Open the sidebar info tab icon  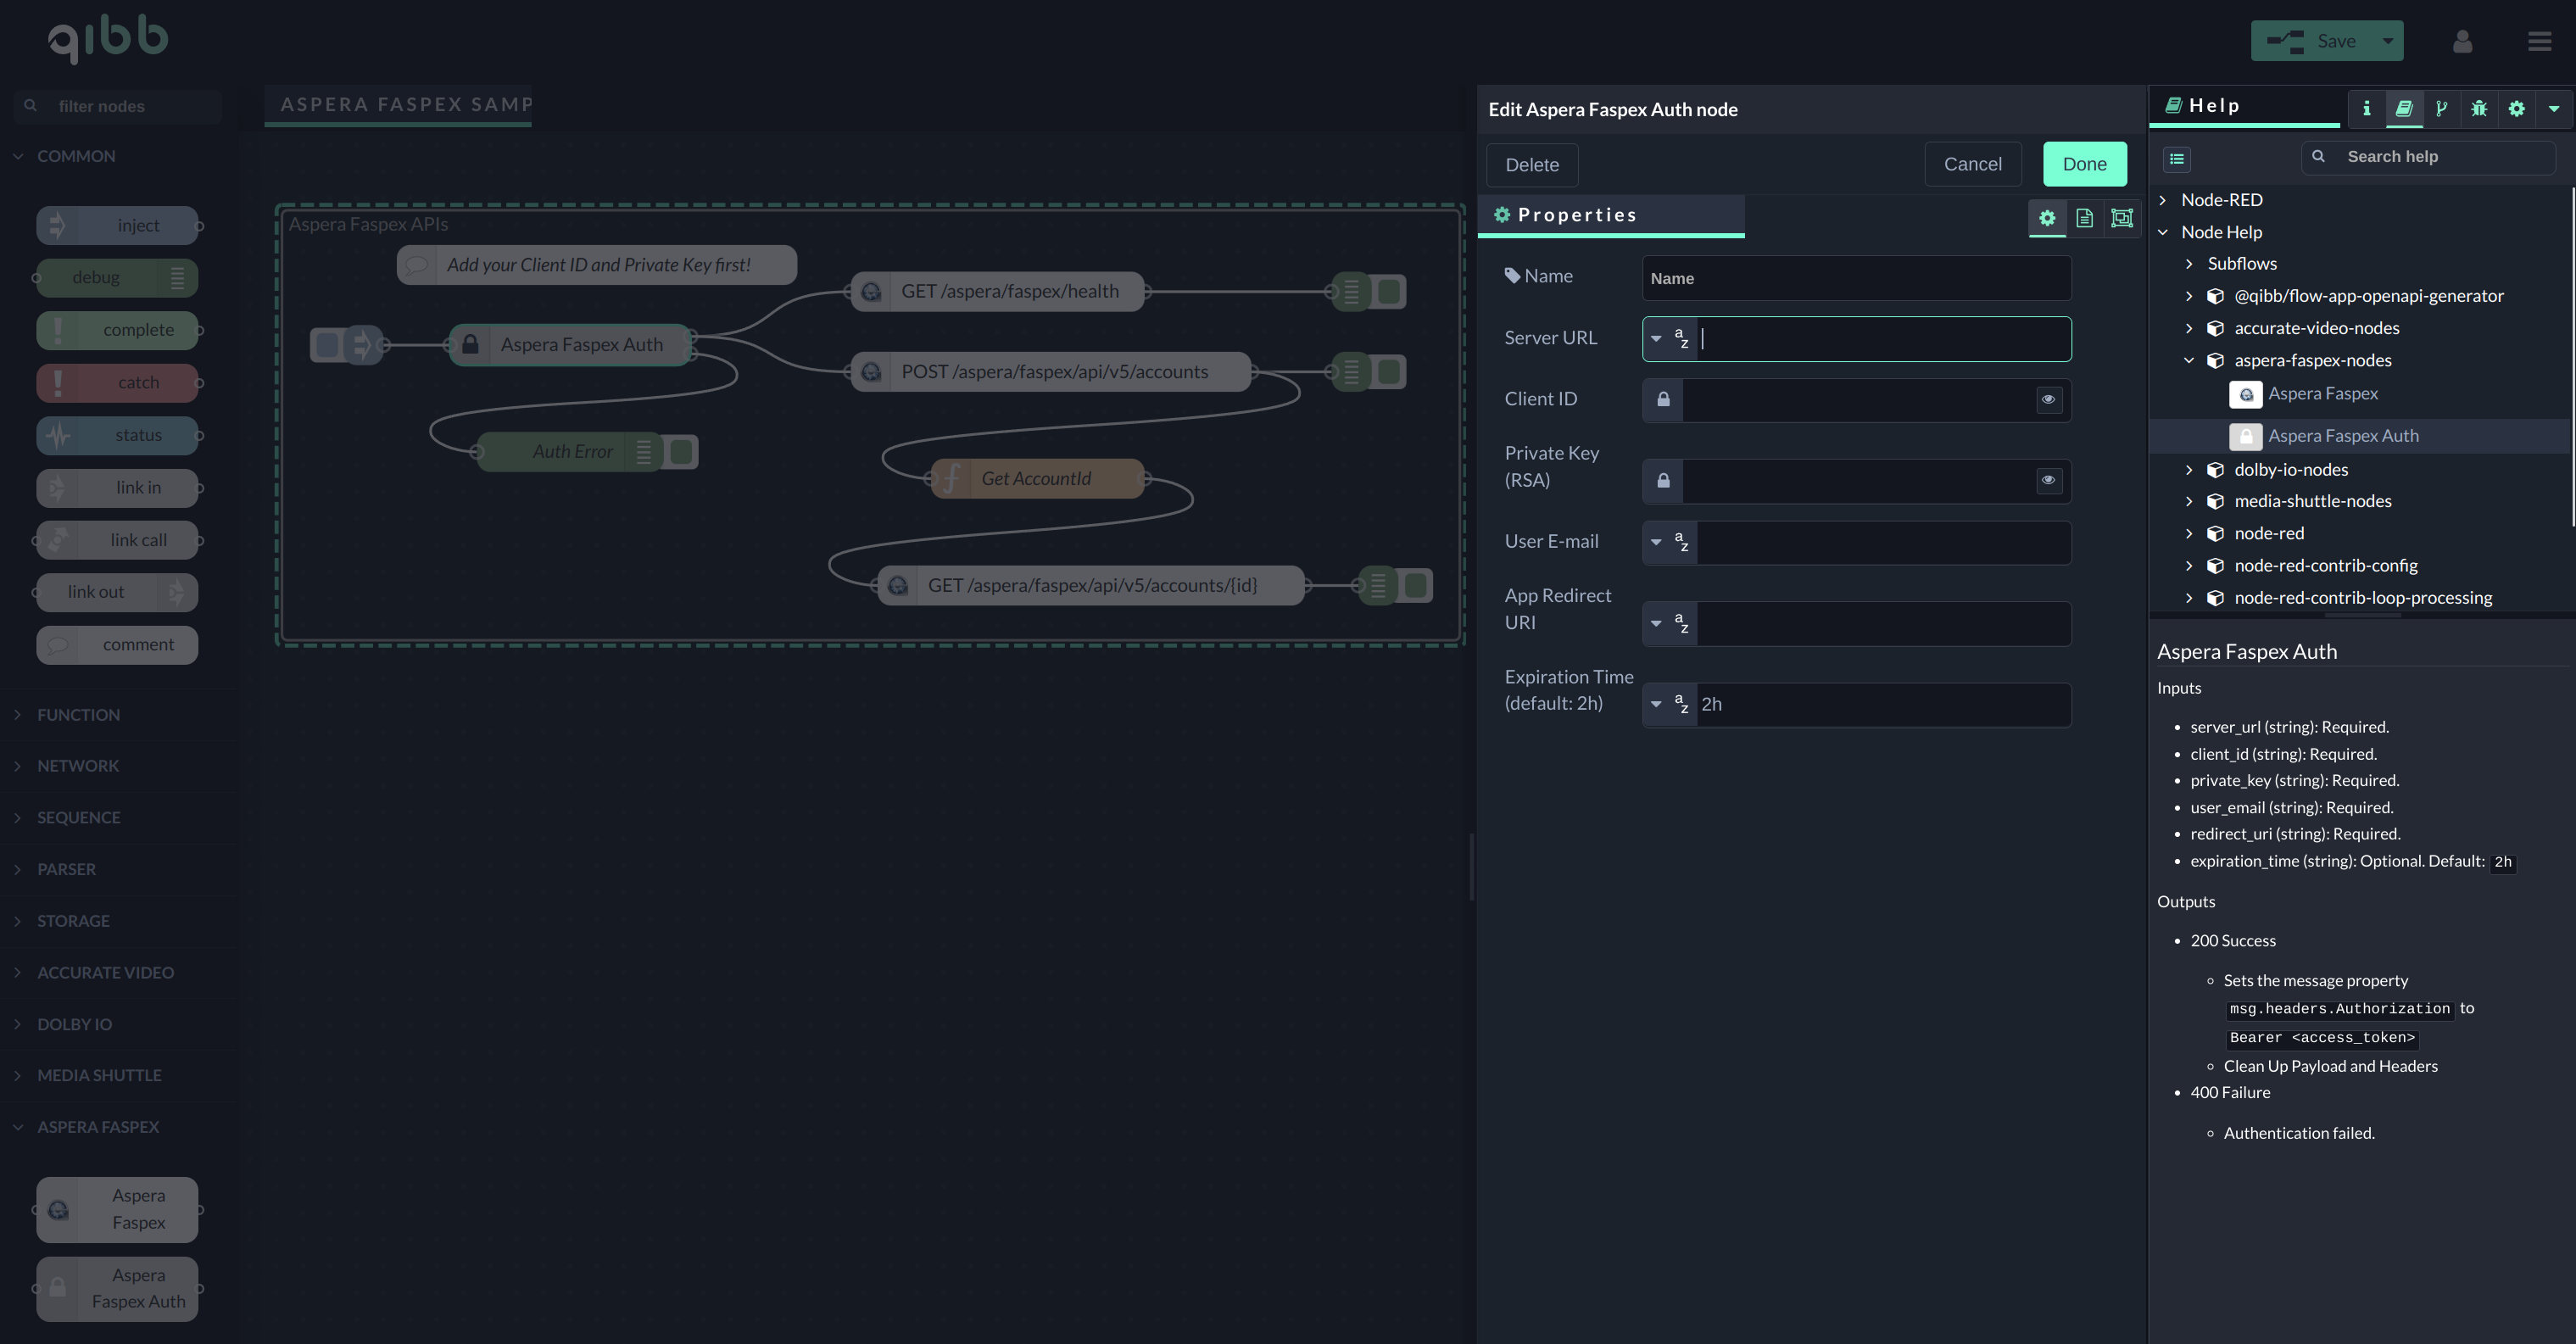click(2366, 108)
